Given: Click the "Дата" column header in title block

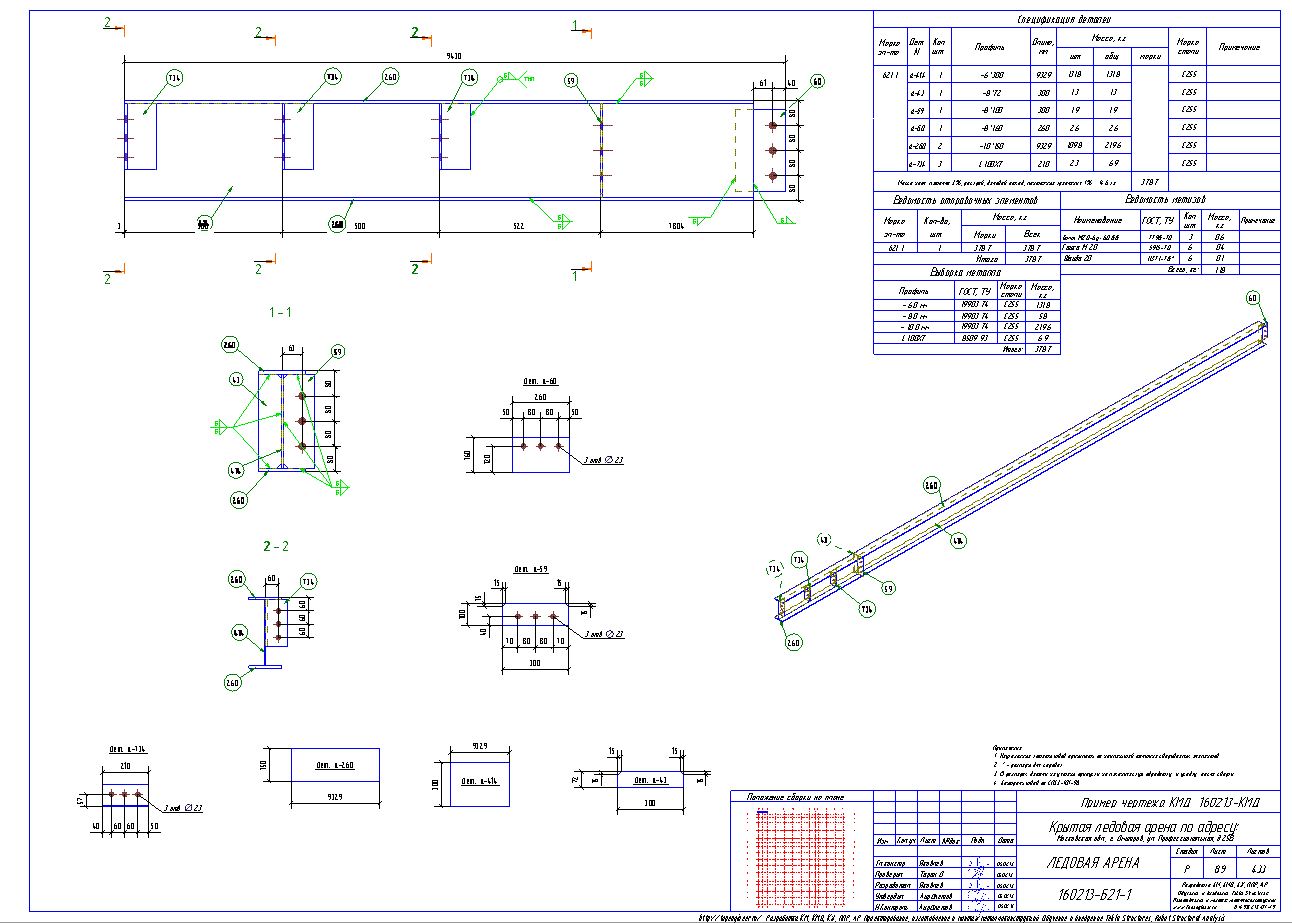Looking at the screenshot, I should tap(1006, 841).
